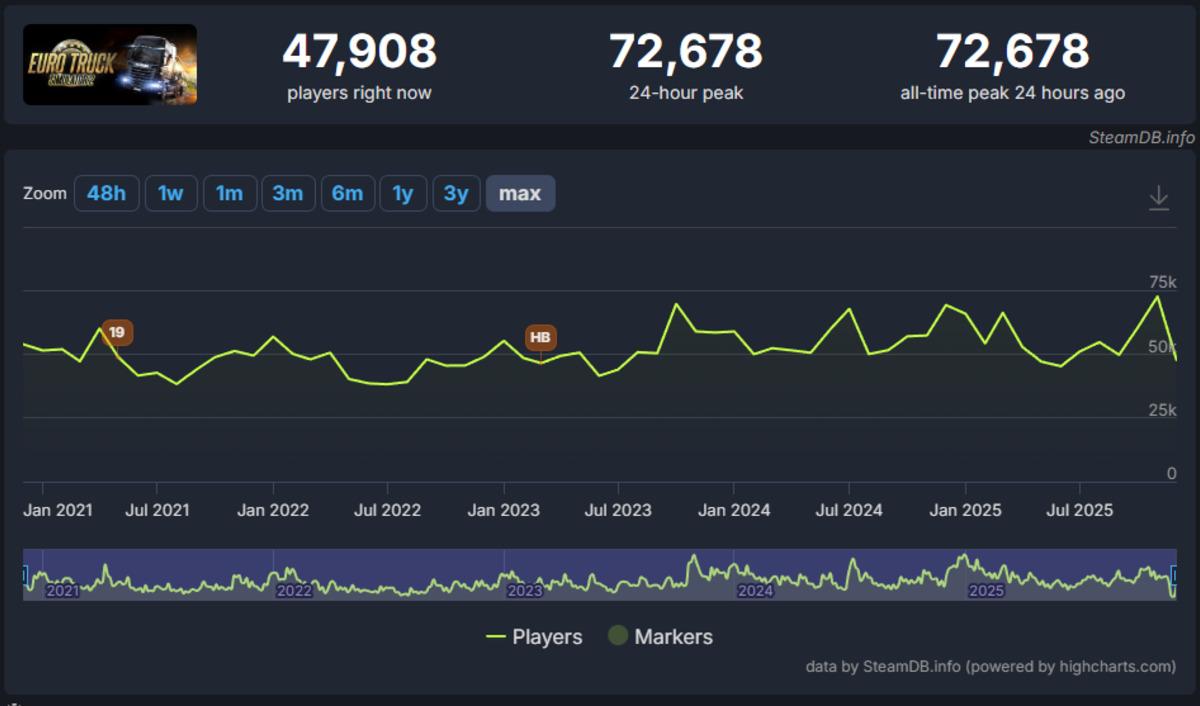Viewport: 1200px width, 706px height.
Task: Click the HB marker on chart
Action: [x=540, y=337]
